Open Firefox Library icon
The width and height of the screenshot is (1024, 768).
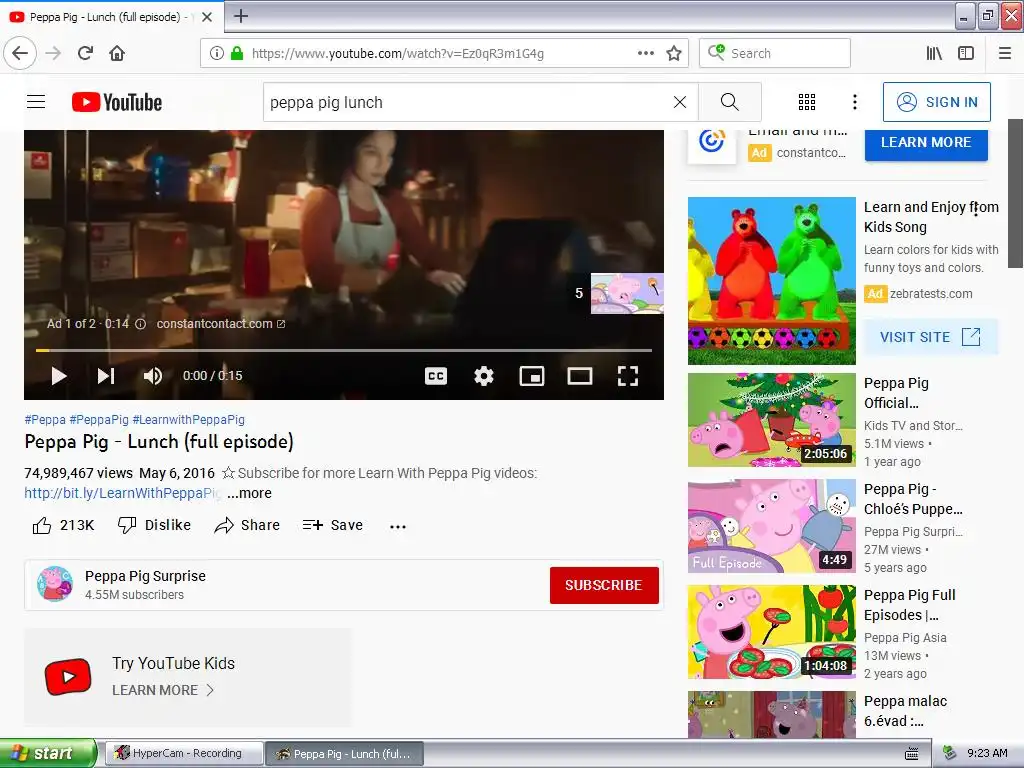[x=935, y=53]
